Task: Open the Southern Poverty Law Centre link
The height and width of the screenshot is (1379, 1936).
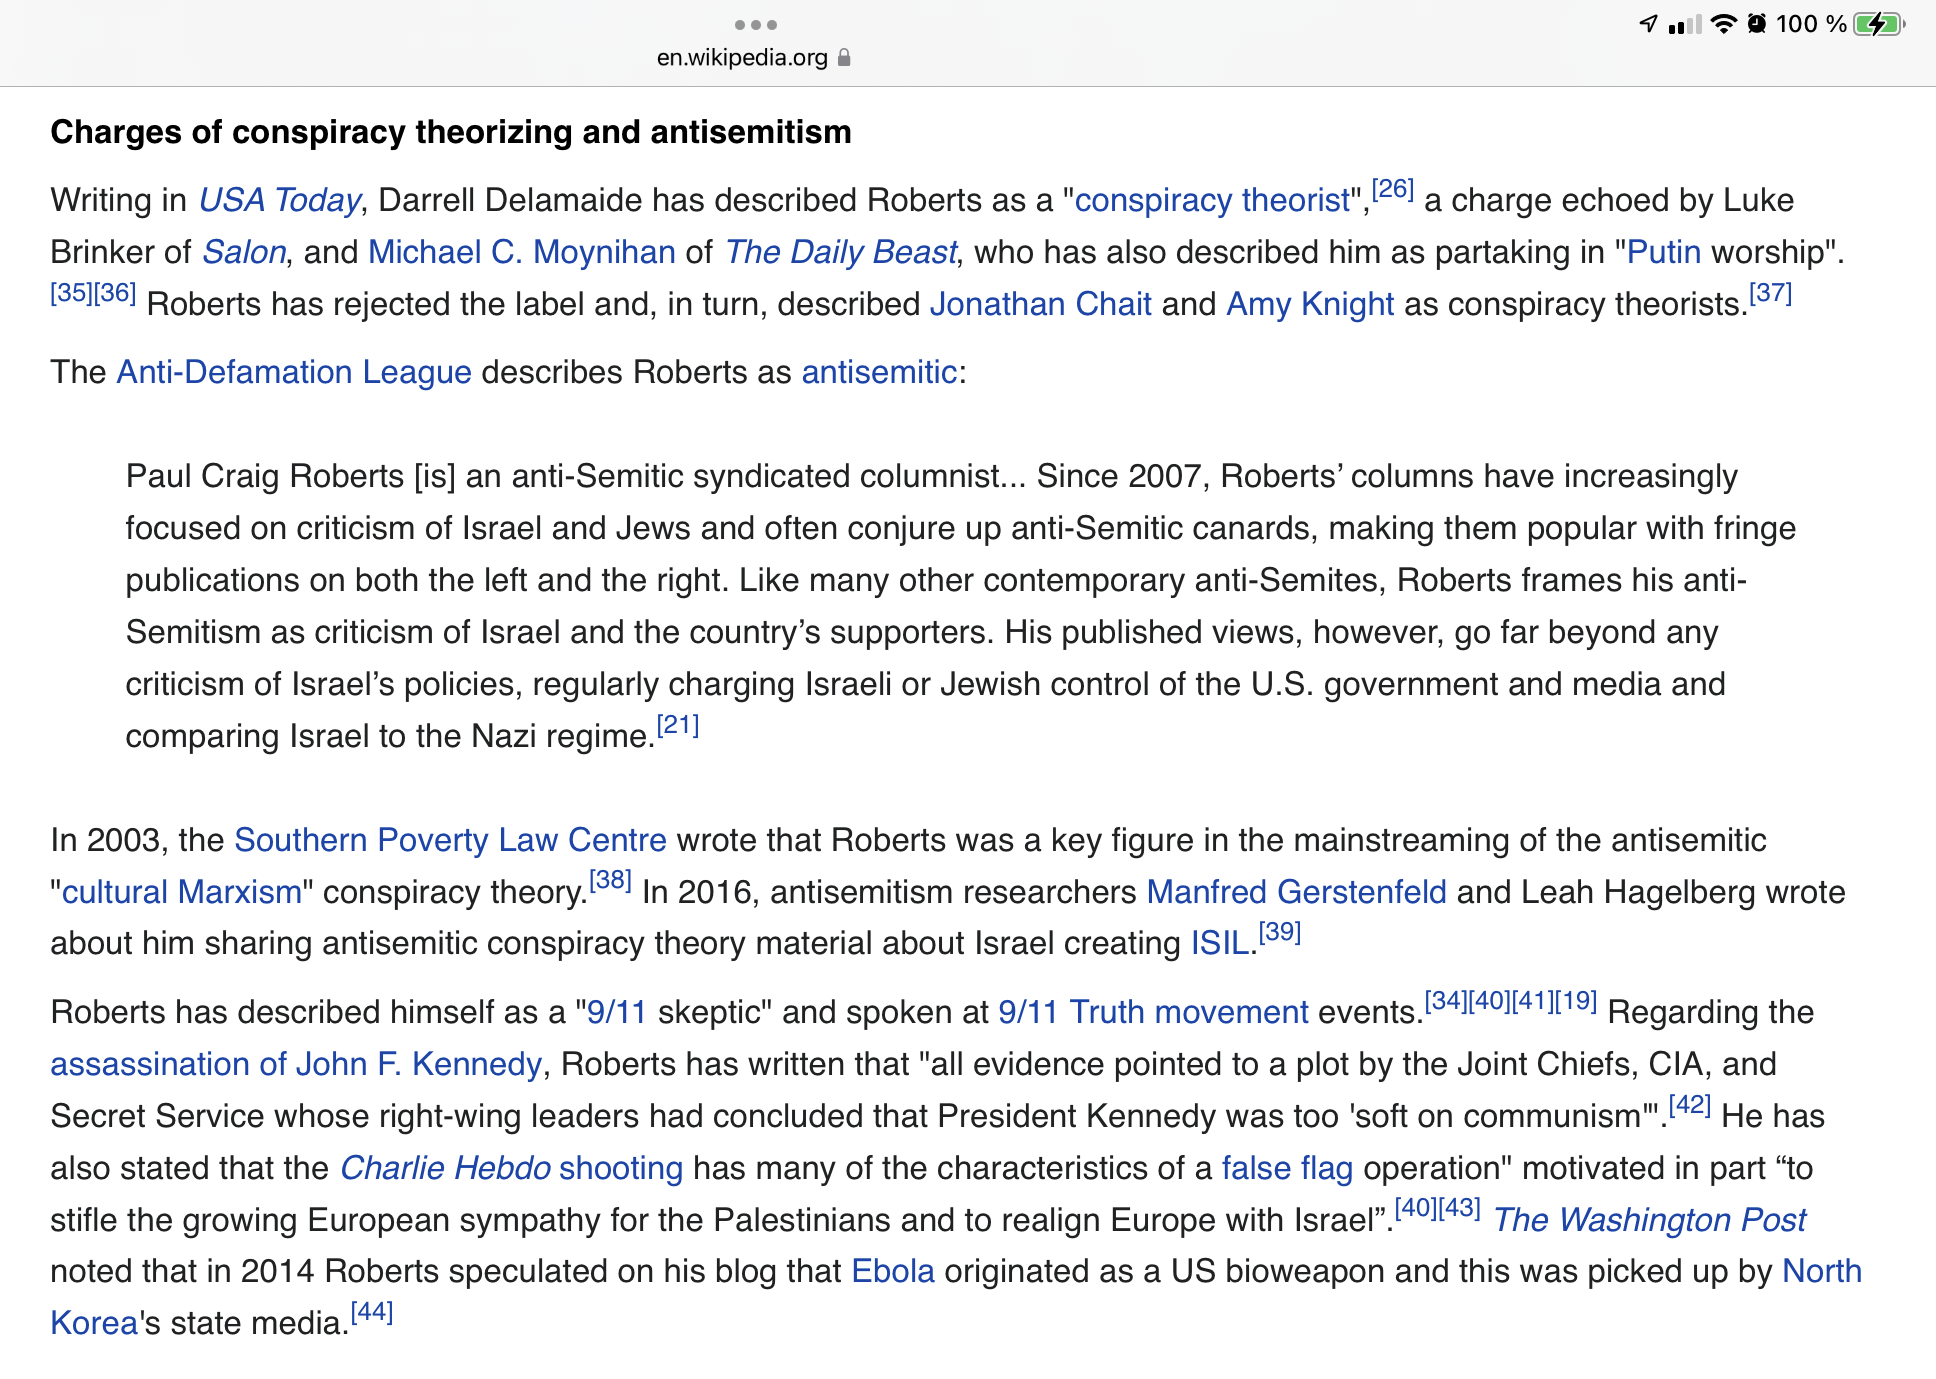Action: coord(450,840)
